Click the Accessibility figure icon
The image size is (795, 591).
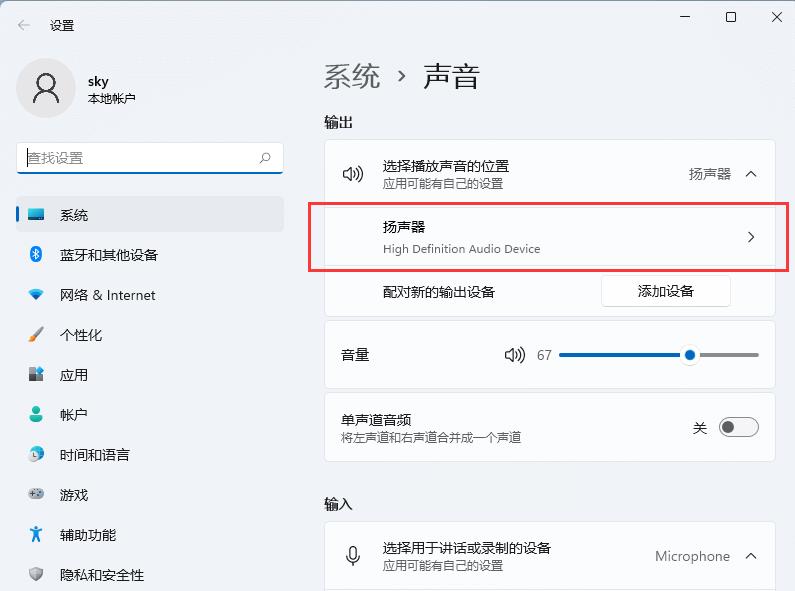(x=37, y=534)
